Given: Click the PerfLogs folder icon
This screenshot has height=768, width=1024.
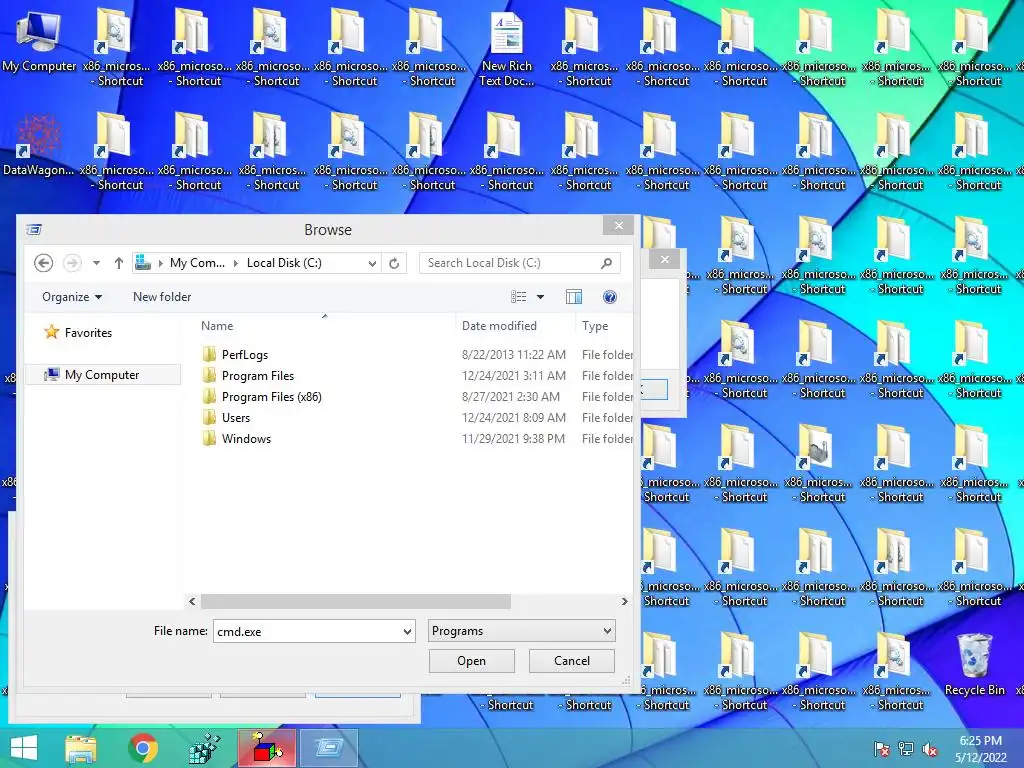Looking at the screenshot, I should point(209,355).
